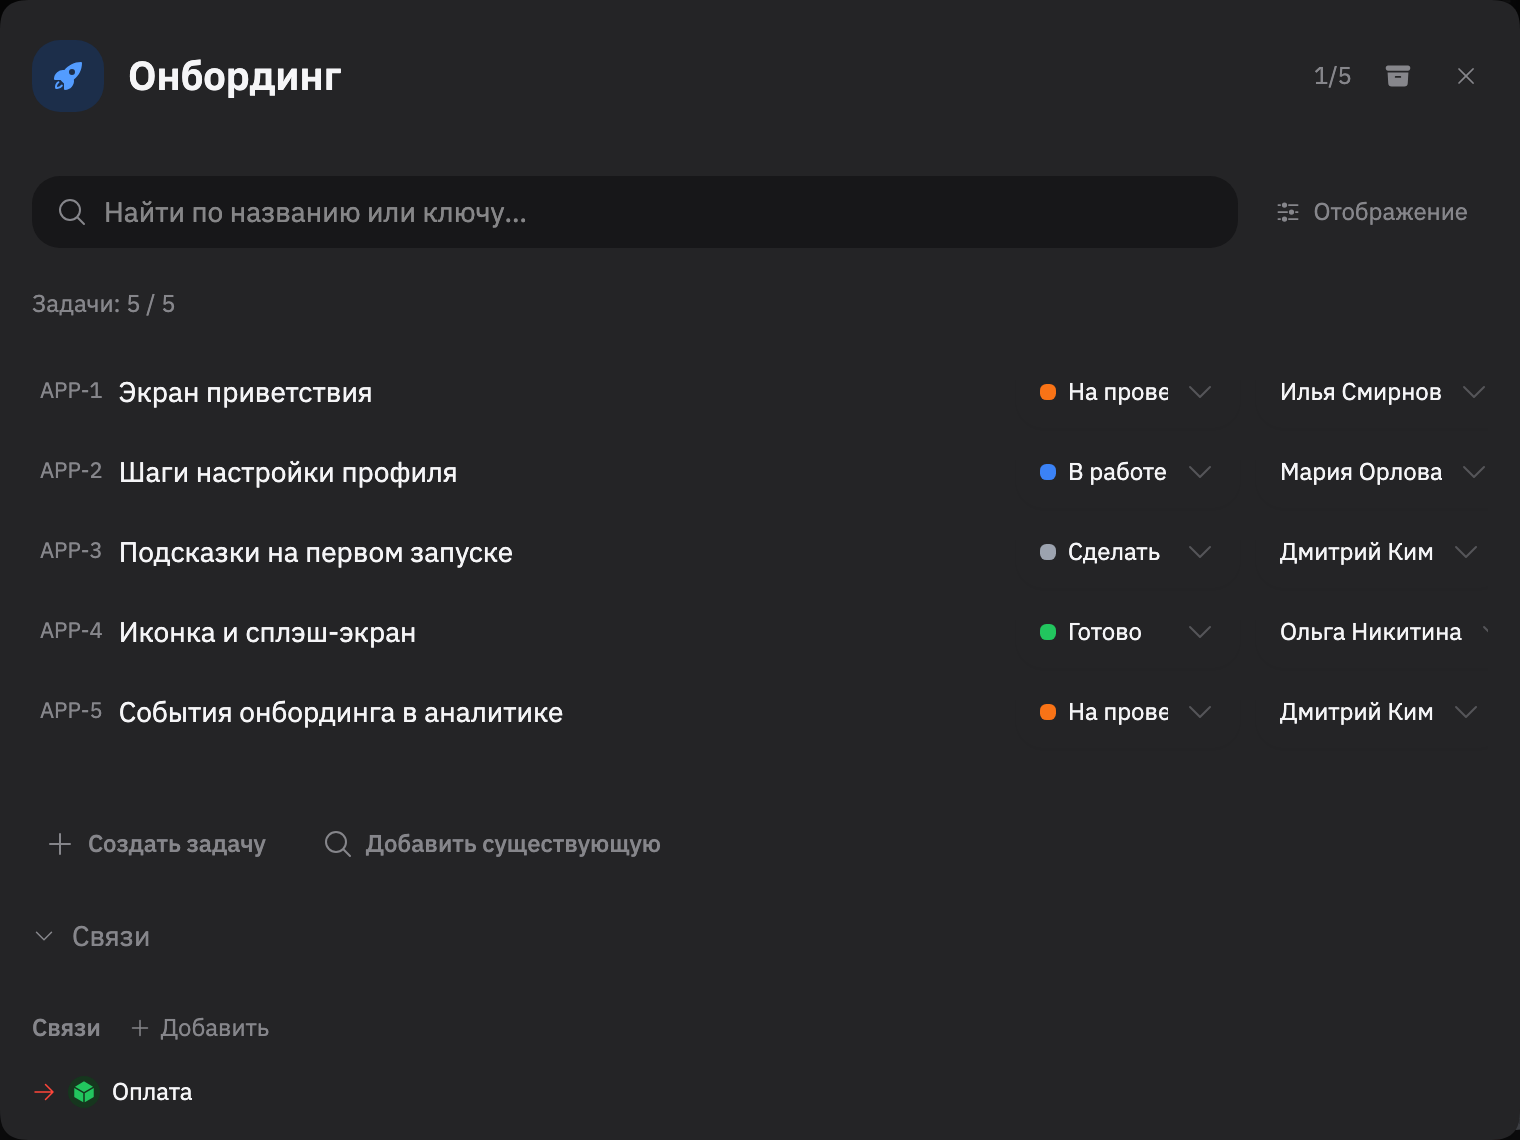Click the orange status dot for APP-5
1520x1140 pixels.
point(1048,712)
